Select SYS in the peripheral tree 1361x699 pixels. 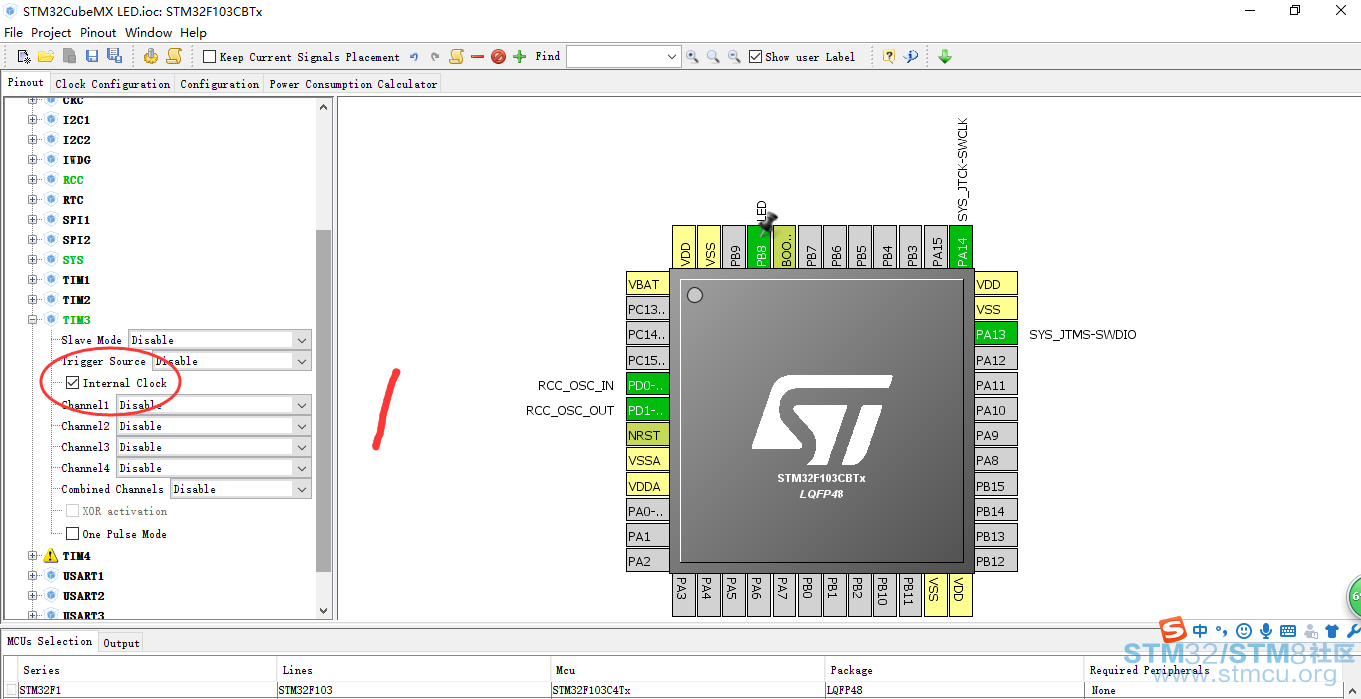tap(73, 260)
